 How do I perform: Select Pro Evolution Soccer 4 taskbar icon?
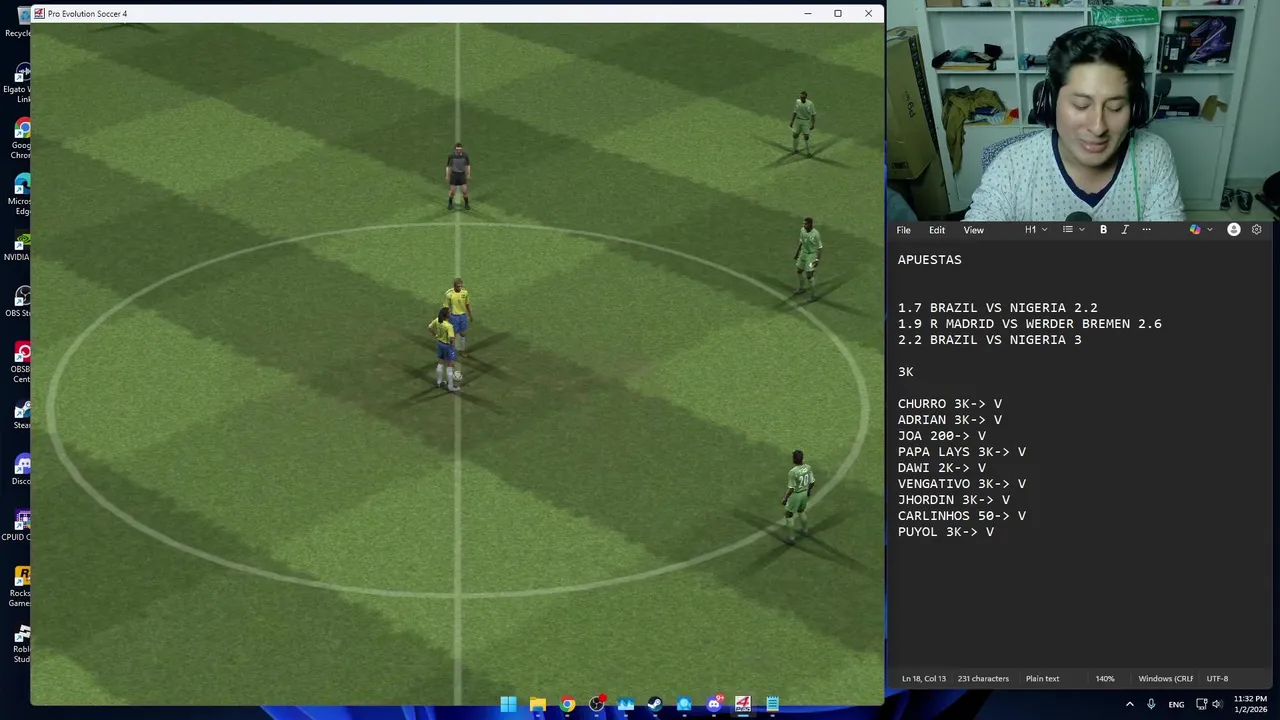(x=743, y=704)
